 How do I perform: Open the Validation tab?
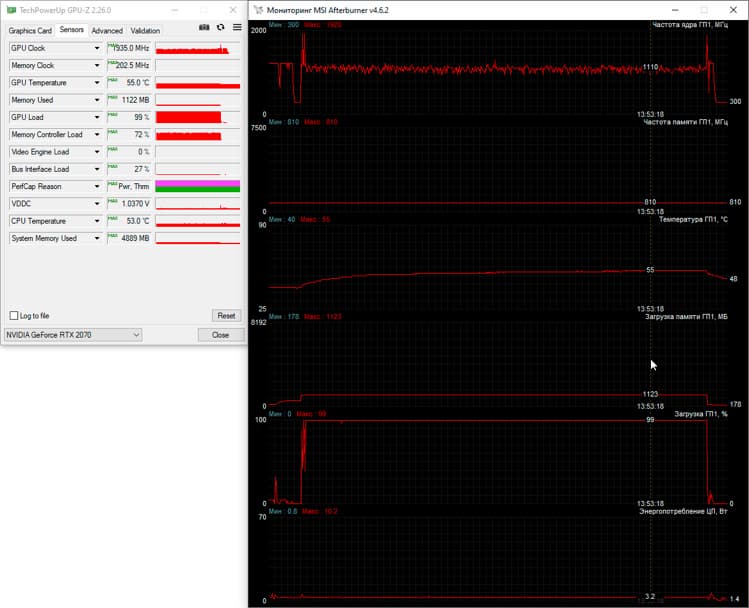tap(145, 31)
